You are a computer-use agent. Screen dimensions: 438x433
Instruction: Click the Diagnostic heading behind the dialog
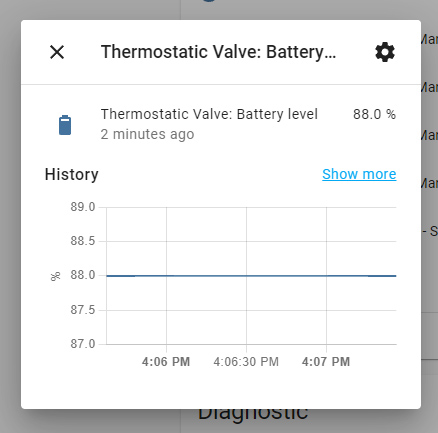(253, 413)
